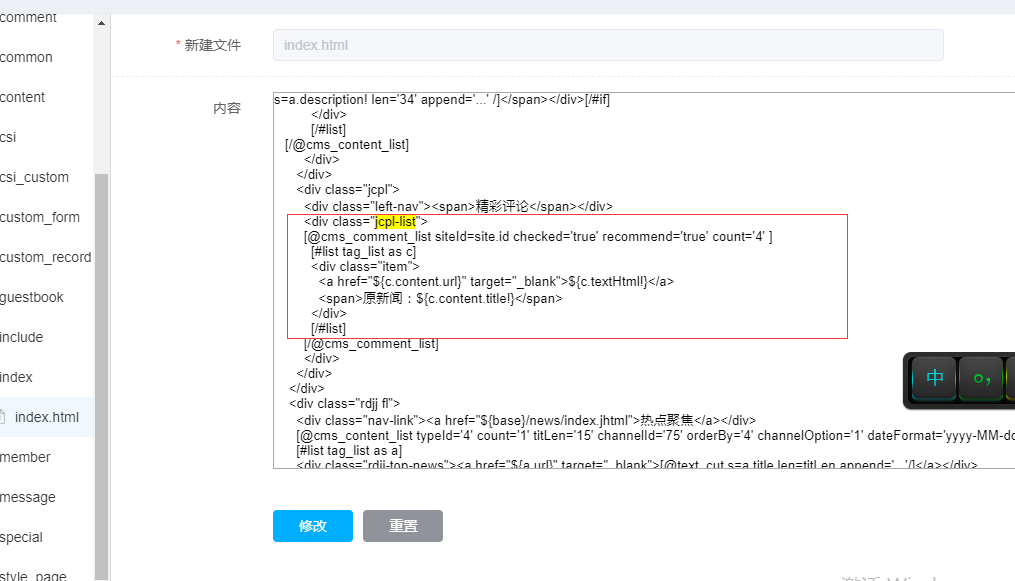This screenshot has height=581, width=1015.
Task: Click the '[/@cms_content_list]' line
Action: click(x=347, y=145)
